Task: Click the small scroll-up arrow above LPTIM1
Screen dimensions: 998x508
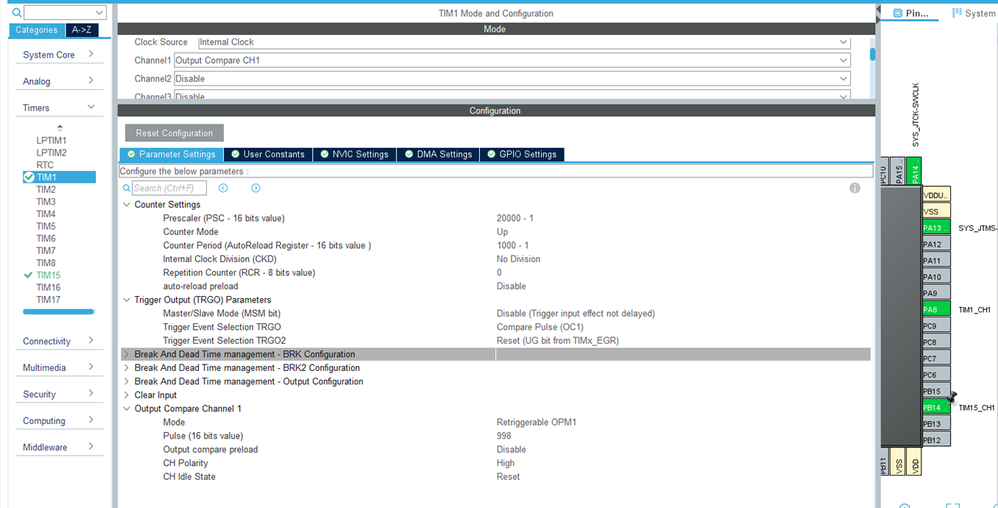Action: (60, 128)
